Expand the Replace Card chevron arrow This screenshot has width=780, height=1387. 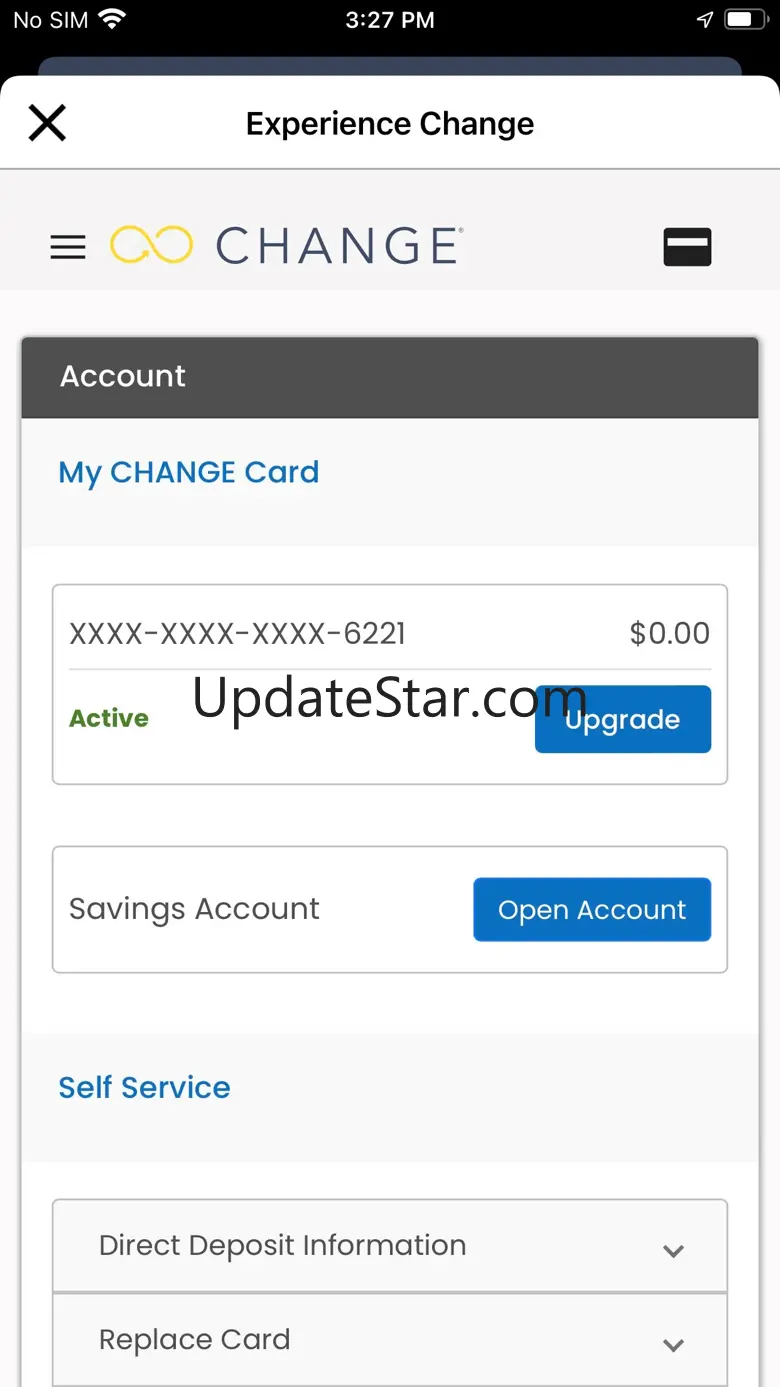point(674,1345)
